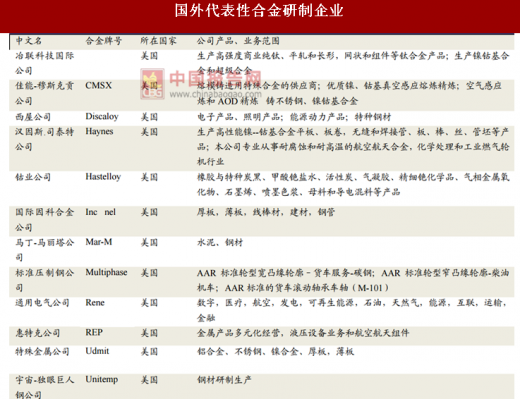Select the 通用电气 products text 数字,医疗,航空
The width and height of the screenshot is (520, 399).
233,303
